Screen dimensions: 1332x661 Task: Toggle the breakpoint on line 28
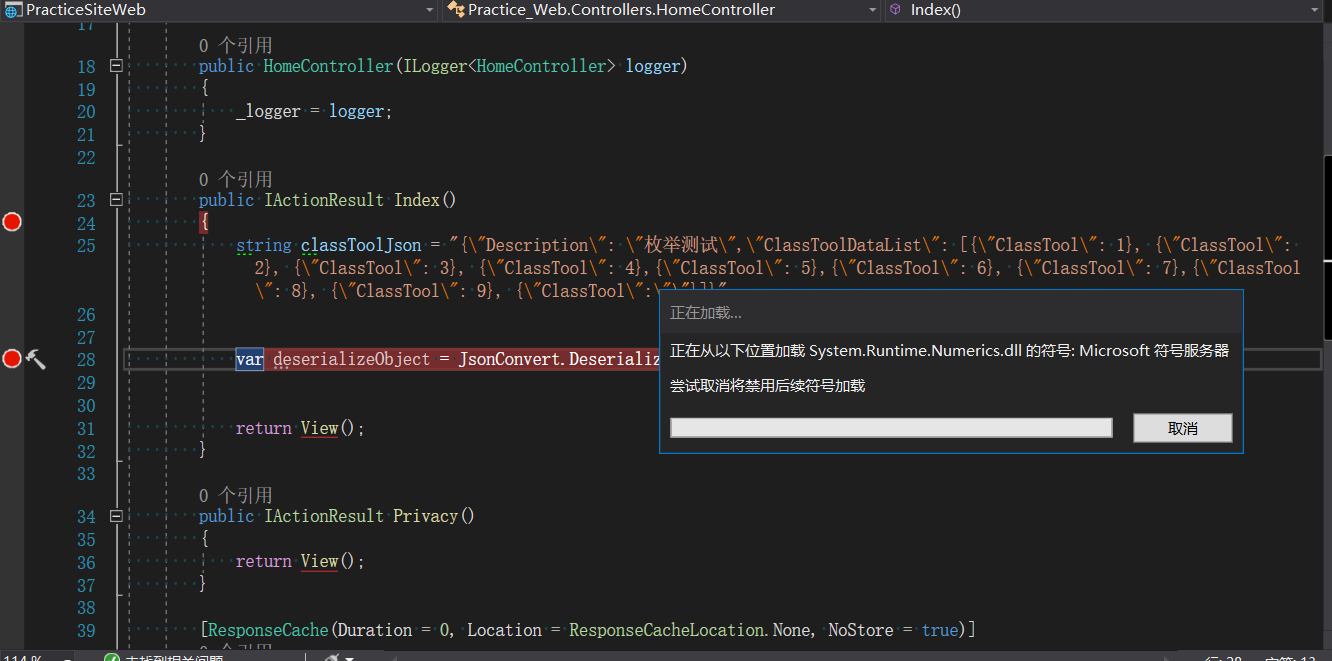coord(12,359)
